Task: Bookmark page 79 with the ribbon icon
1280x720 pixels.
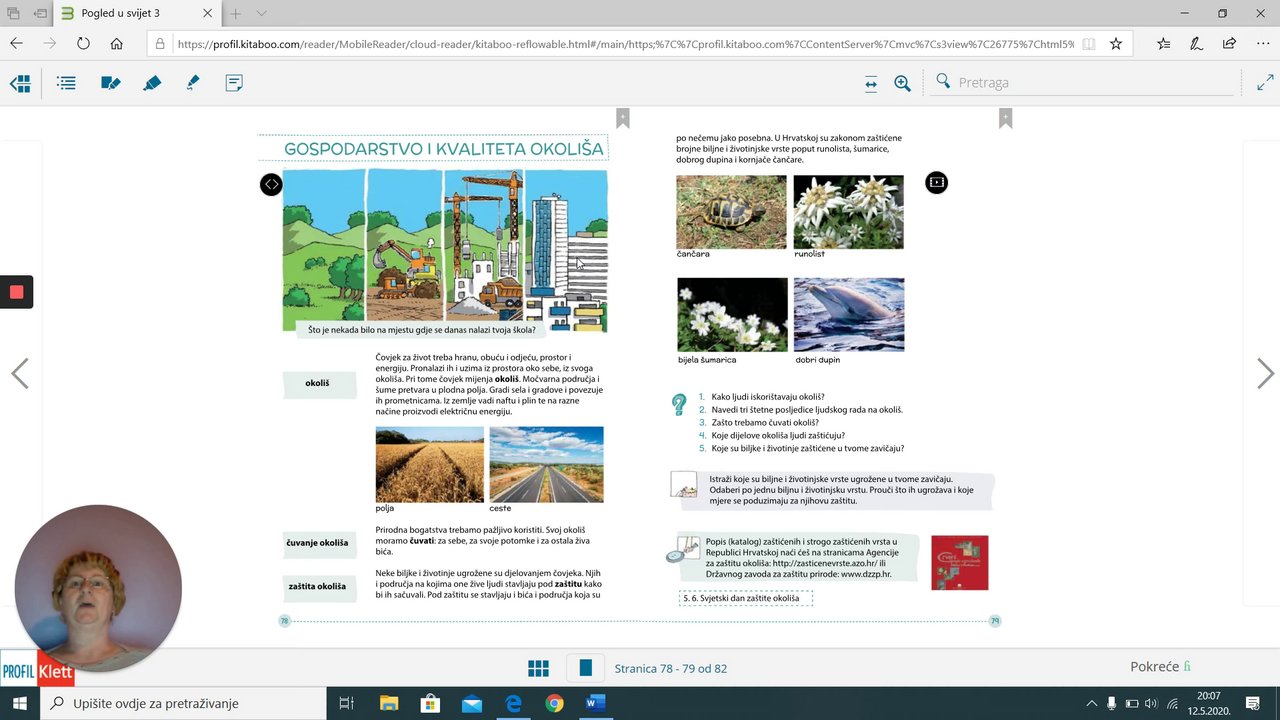Action: click(x=1005, y=118)
